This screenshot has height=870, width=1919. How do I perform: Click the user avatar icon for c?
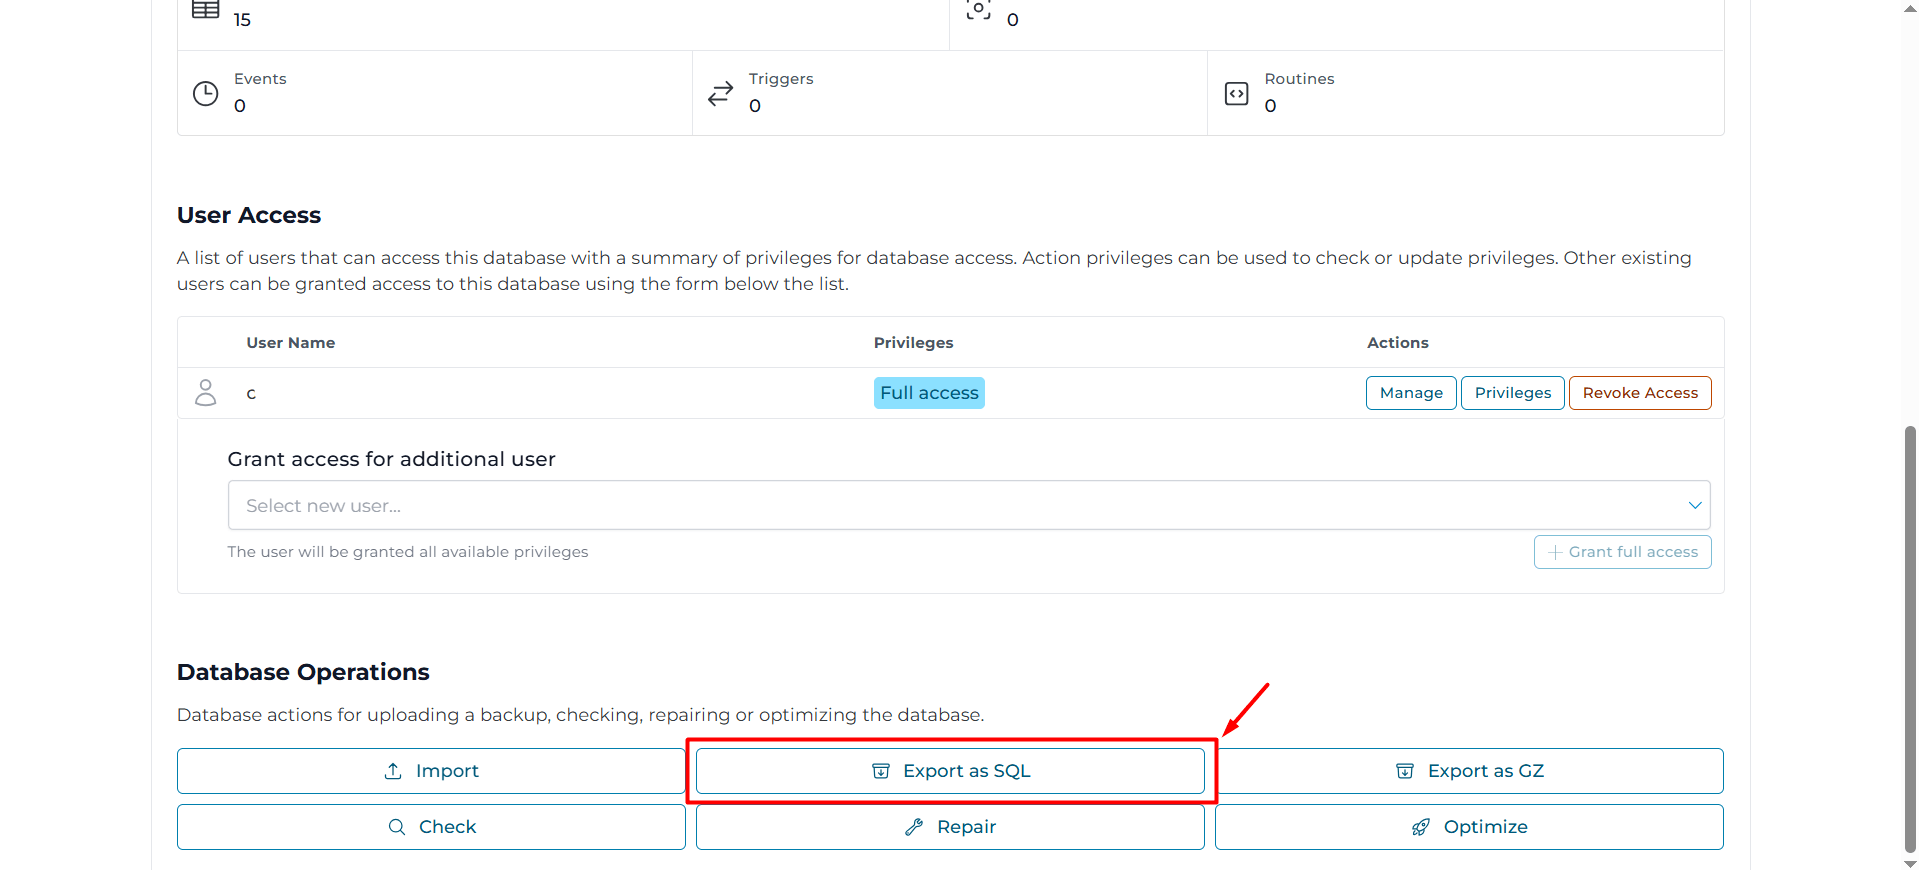coord(206,393)
